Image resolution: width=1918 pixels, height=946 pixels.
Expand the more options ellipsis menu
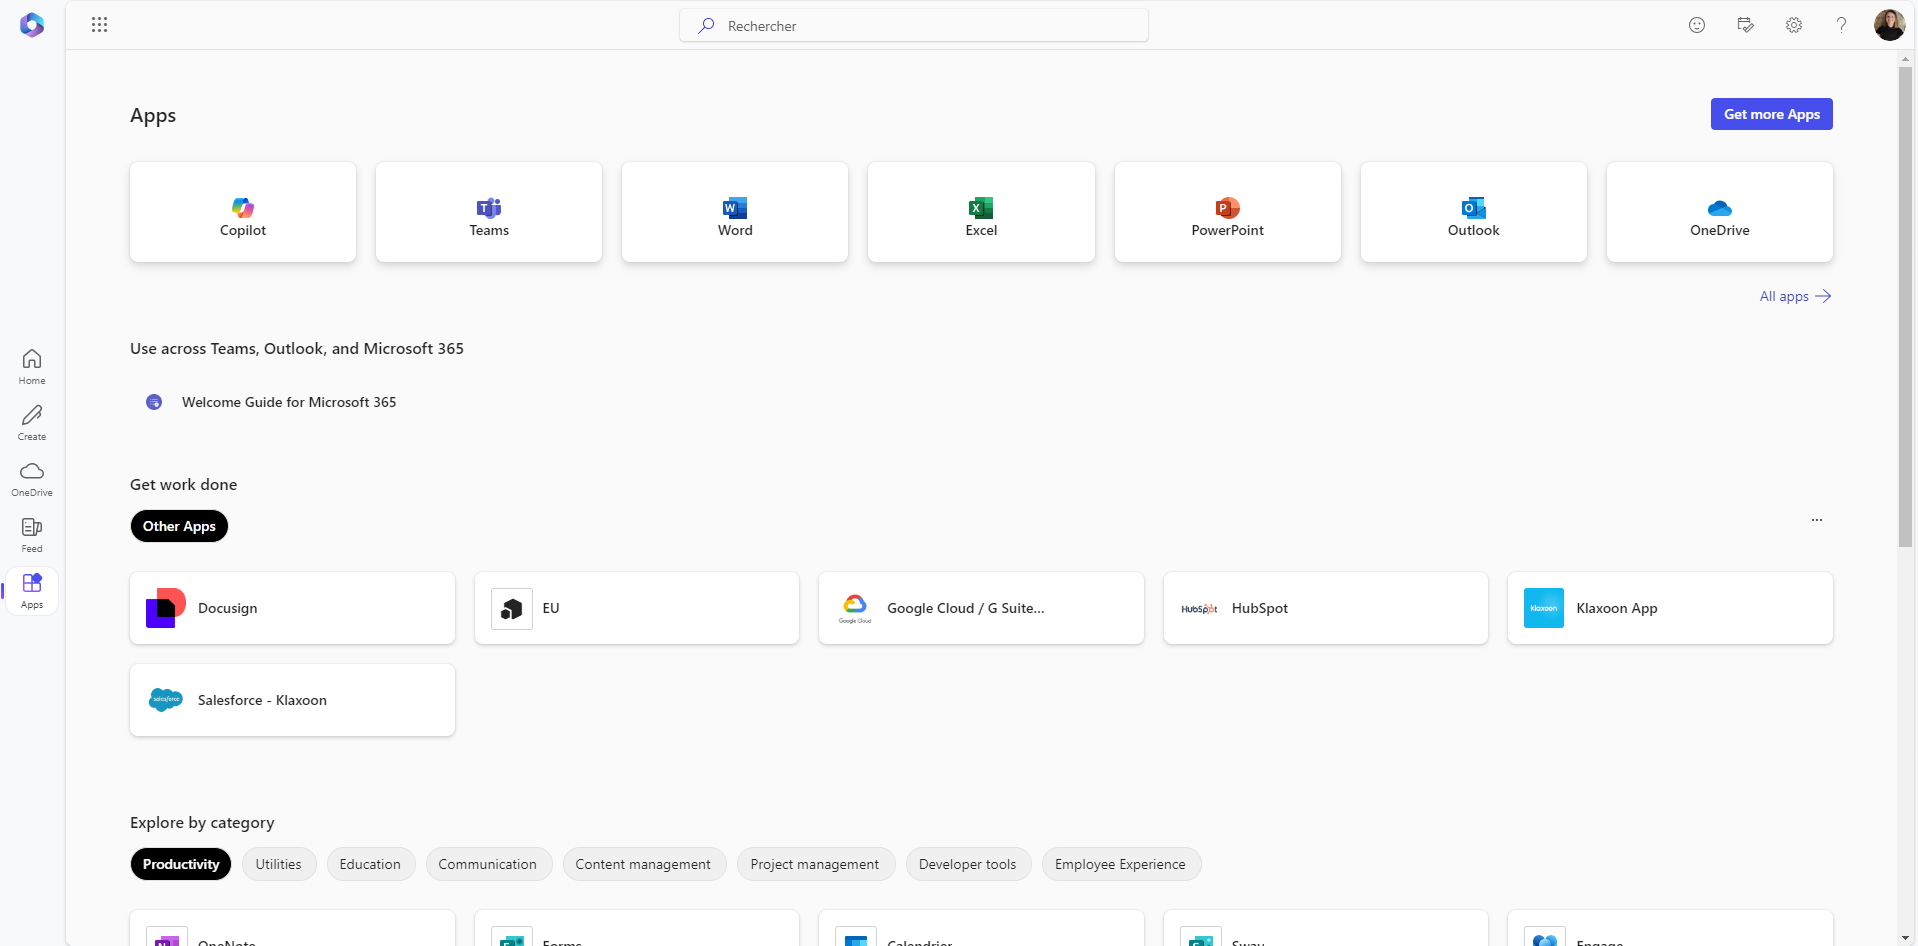(1816, 520)
